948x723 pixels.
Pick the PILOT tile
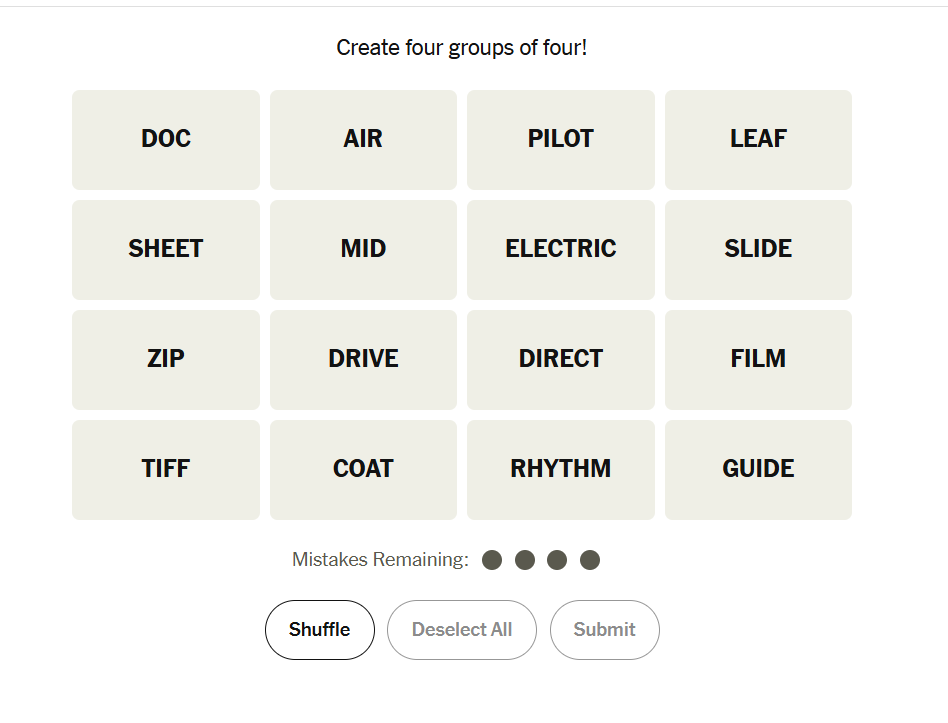561,140
